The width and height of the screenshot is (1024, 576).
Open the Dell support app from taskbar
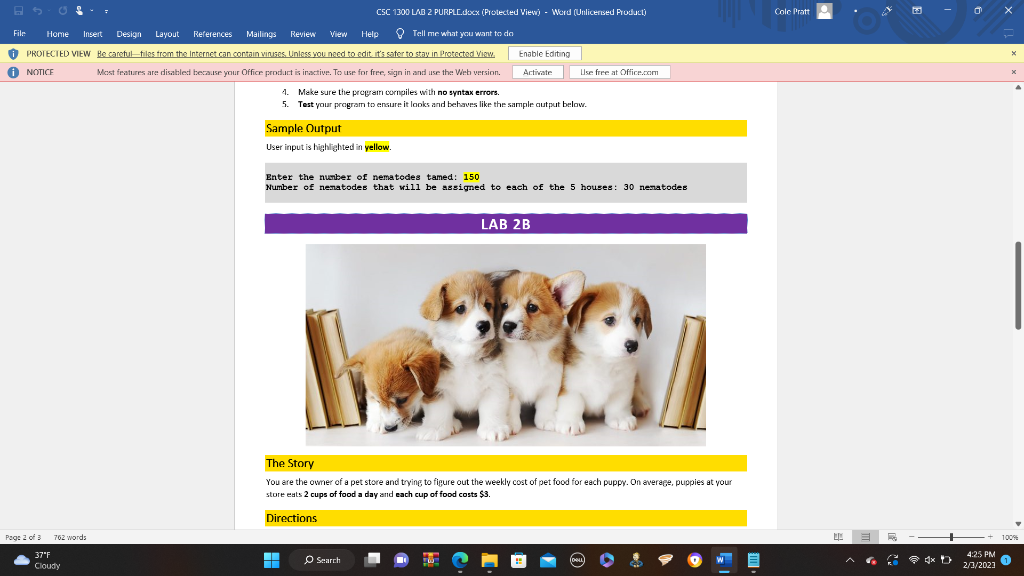coord(576,560)
